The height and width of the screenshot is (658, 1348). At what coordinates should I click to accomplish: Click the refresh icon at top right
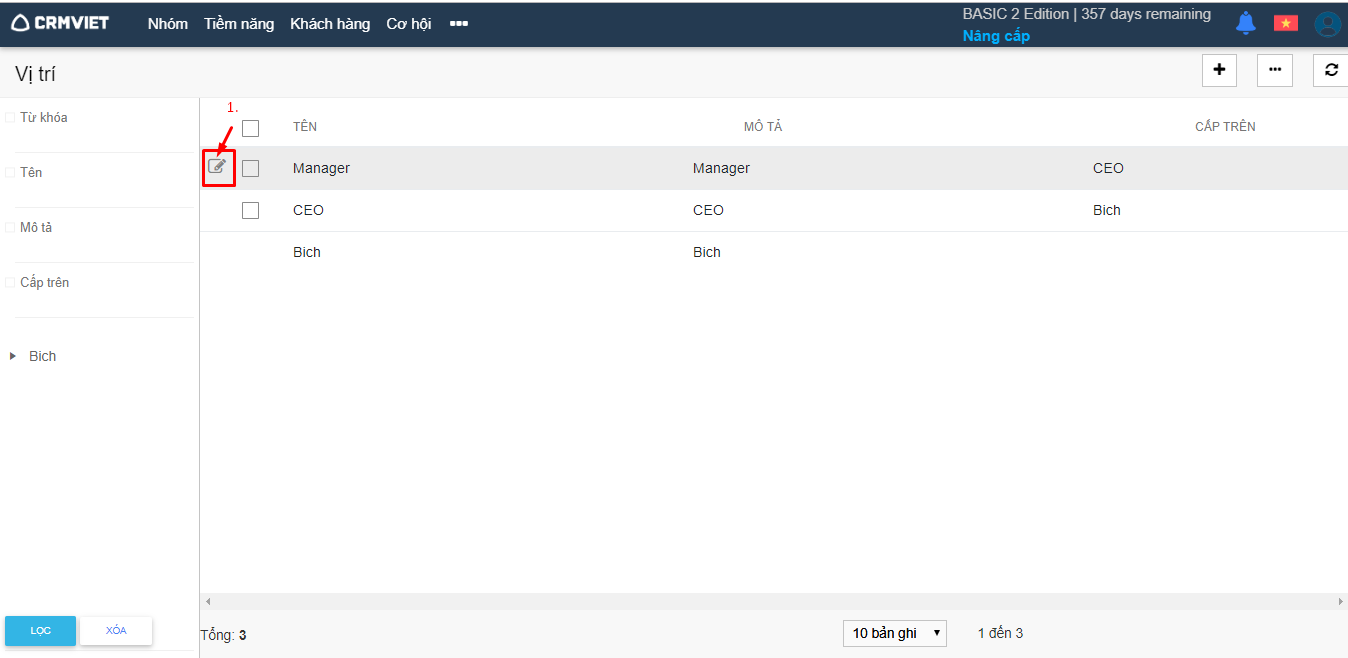[1330, 70]
